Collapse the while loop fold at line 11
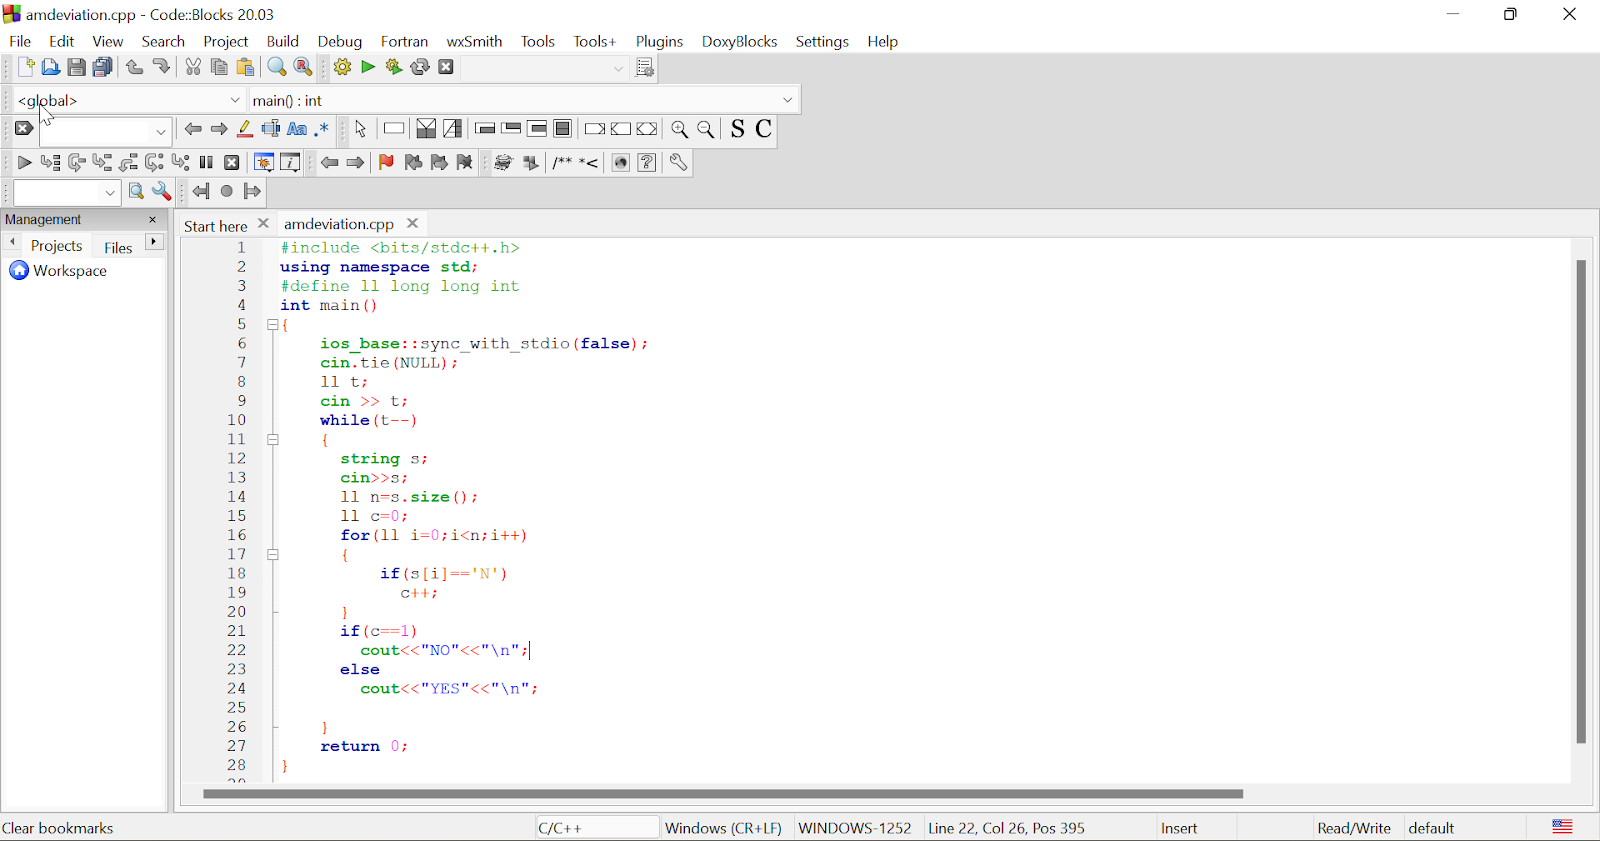This screenshot has height=841, width=1600. pyautogui.click(x=273, y=440)
